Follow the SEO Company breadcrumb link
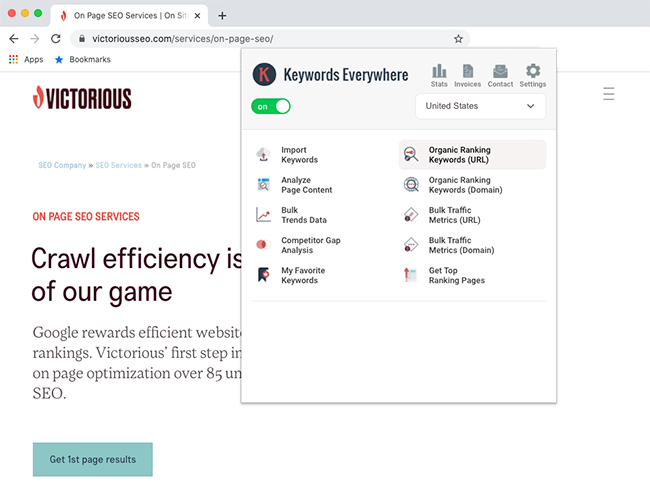 click(62, 165)
